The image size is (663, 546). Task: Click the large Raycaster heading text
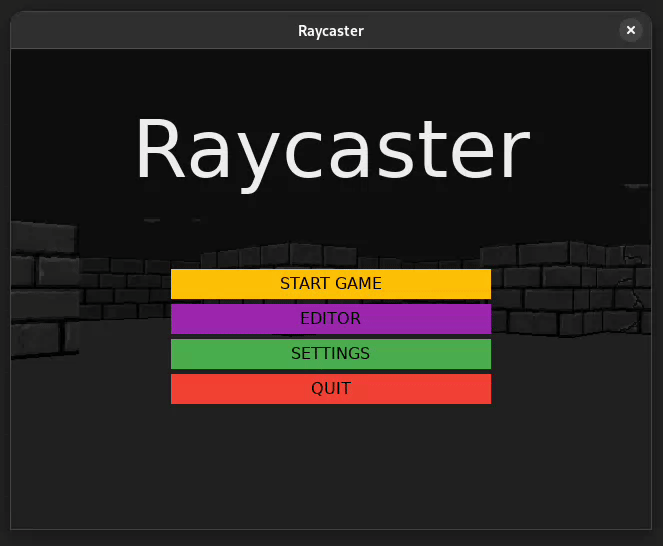pyautogui.click(x=331, y=150)
